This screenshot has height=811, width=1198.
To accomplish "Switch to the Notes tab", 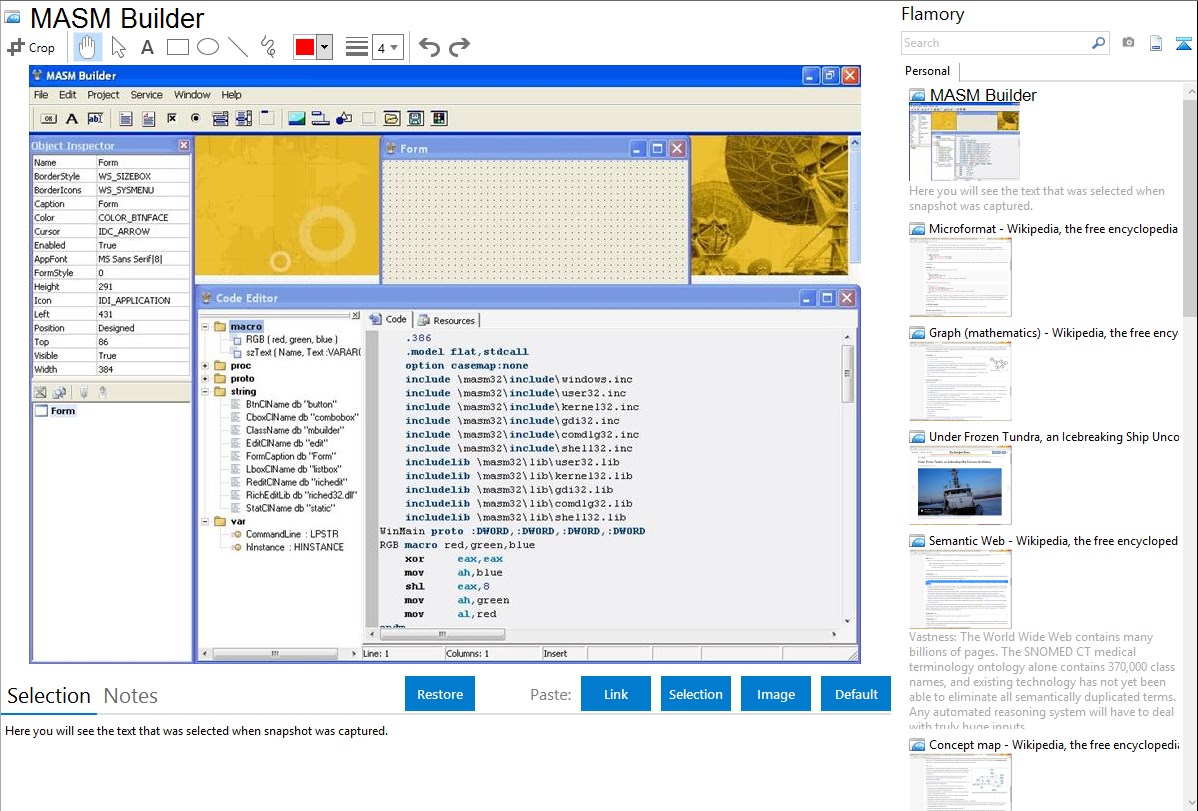I will click(x=131, y=696).
